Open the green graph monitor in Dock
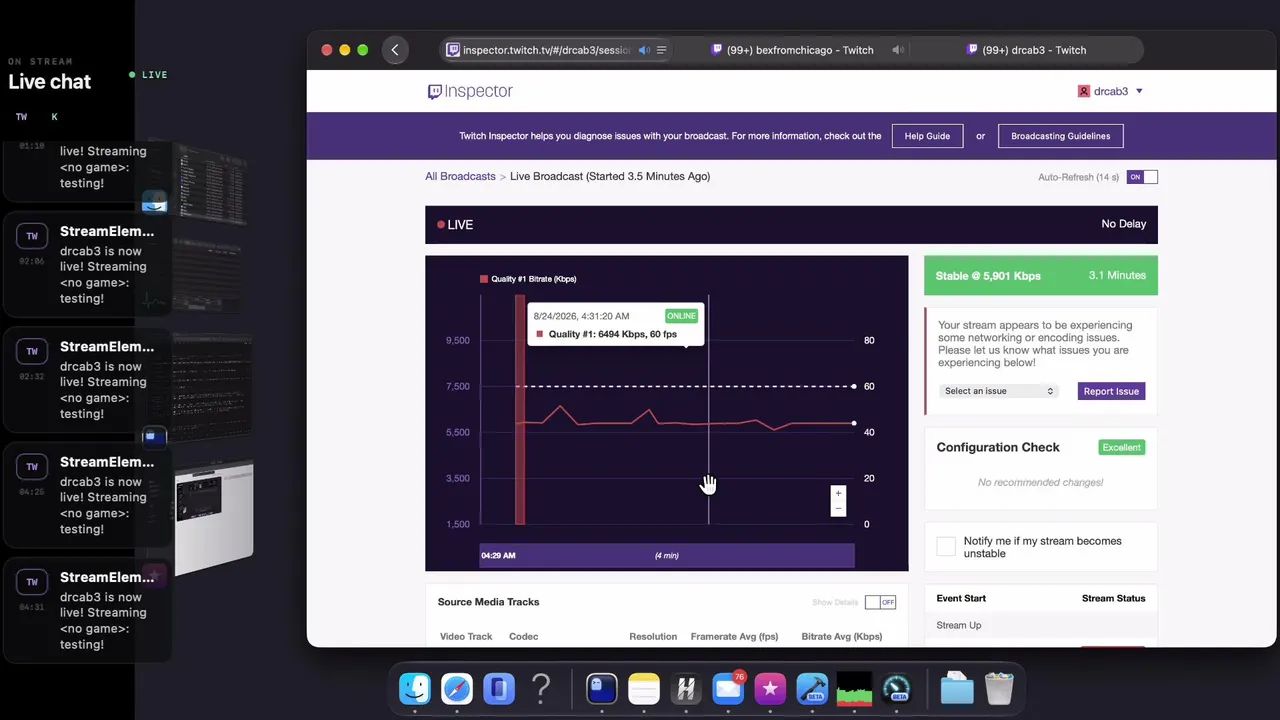1280x720 pixels. 854,688
